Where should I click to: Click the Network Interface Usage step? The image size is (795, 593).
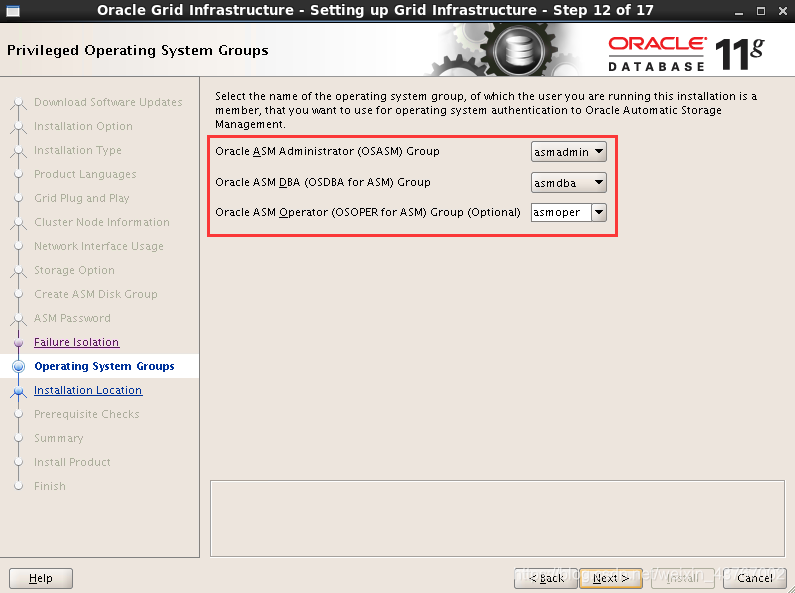pos(99,246)
